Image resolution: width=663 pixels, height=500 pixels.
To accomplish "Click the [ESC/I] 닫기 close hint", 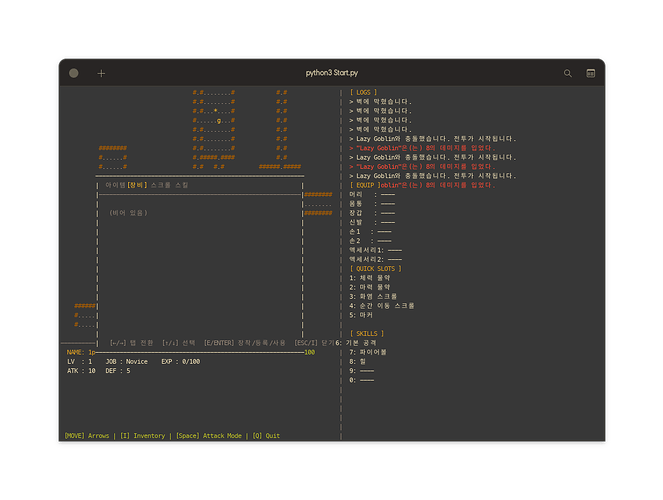I will 315,342.
